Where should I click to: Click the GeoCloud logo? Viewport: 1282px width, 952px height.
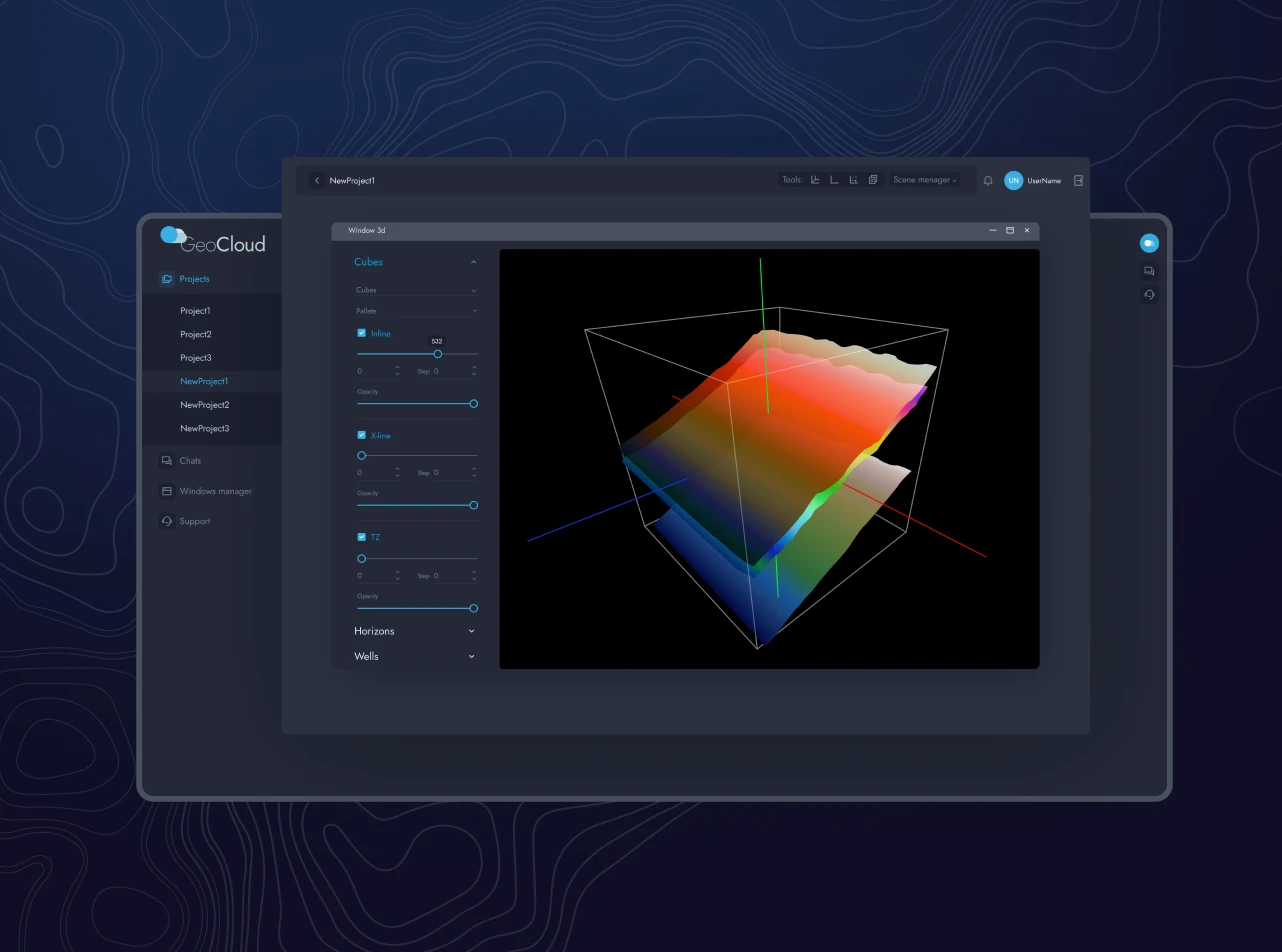coord(212,240)
